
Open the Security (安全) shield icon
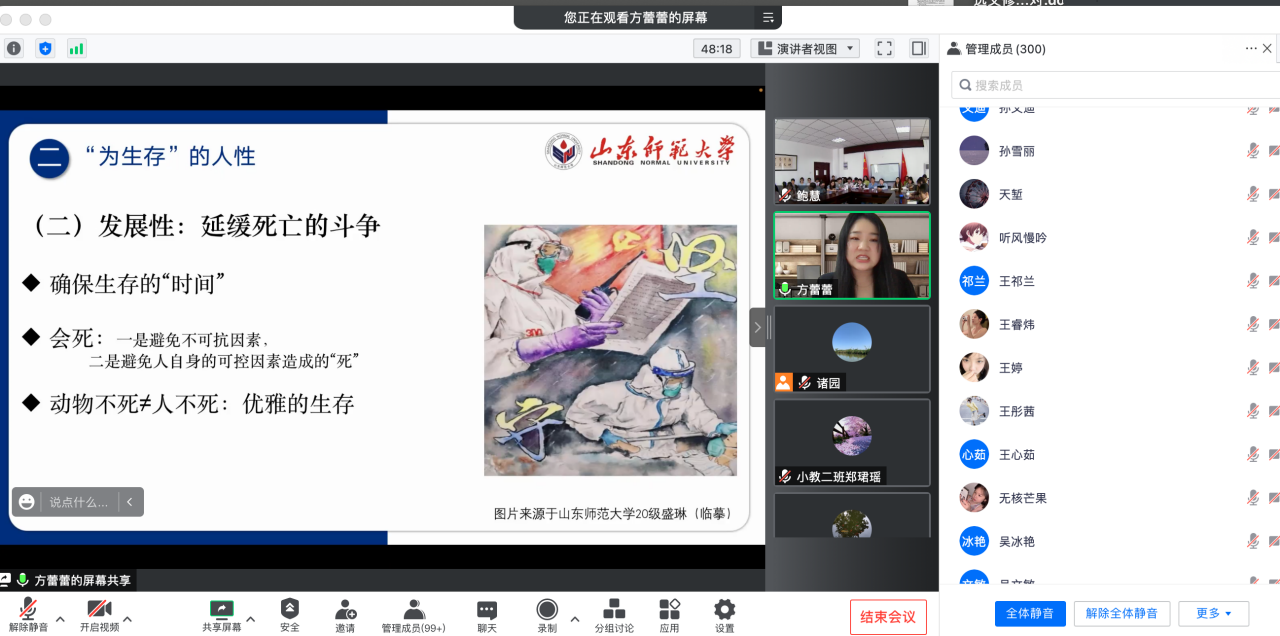[289, 609]
